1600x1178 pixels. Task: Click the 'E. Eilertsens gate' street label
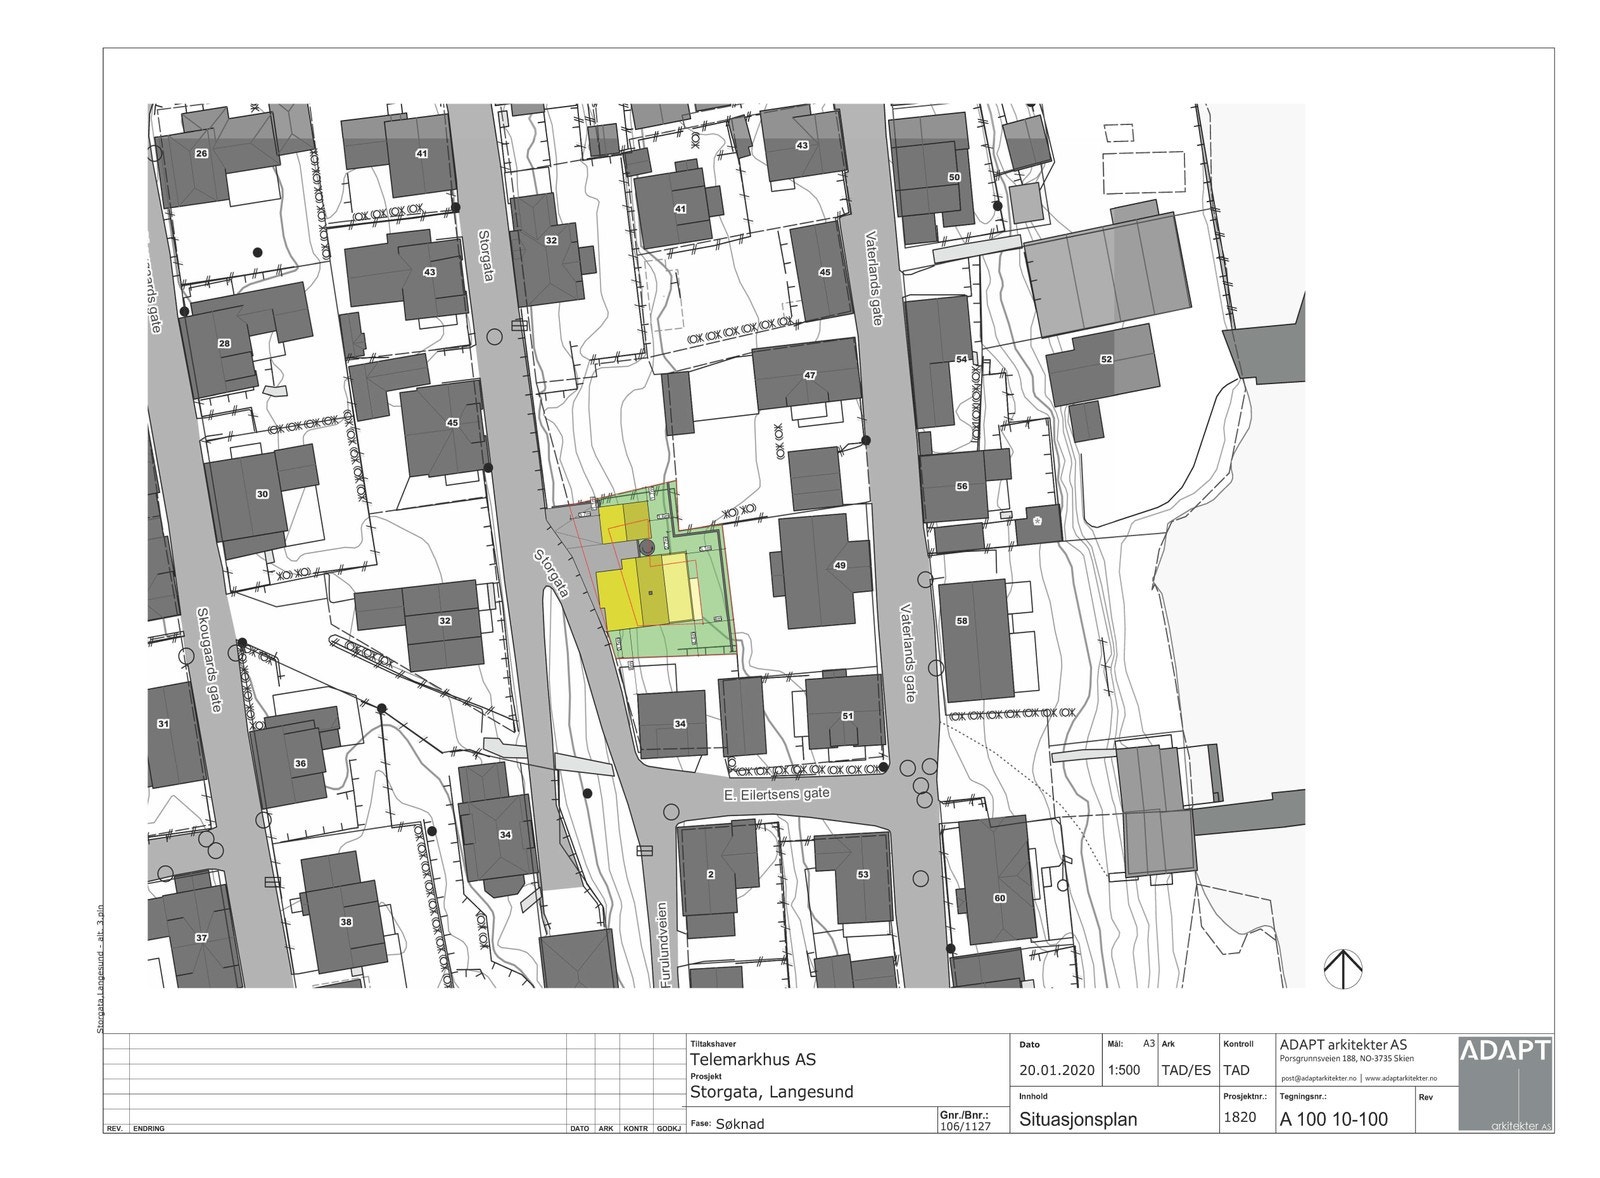tap(776, 793)
